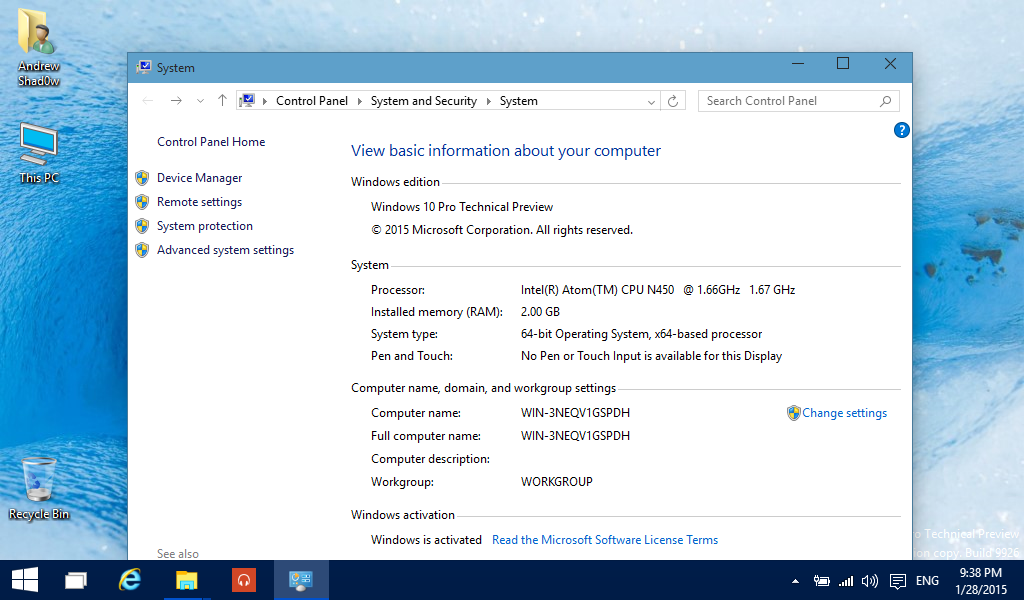Click the search magnifier icon
Viewport: 1024px width, 600px height.
pos(886,101)
